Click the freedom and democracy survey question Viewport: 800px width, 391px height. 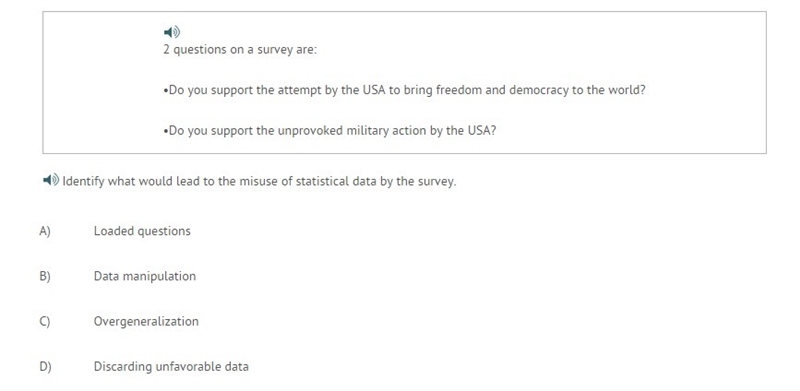point(405,90)
